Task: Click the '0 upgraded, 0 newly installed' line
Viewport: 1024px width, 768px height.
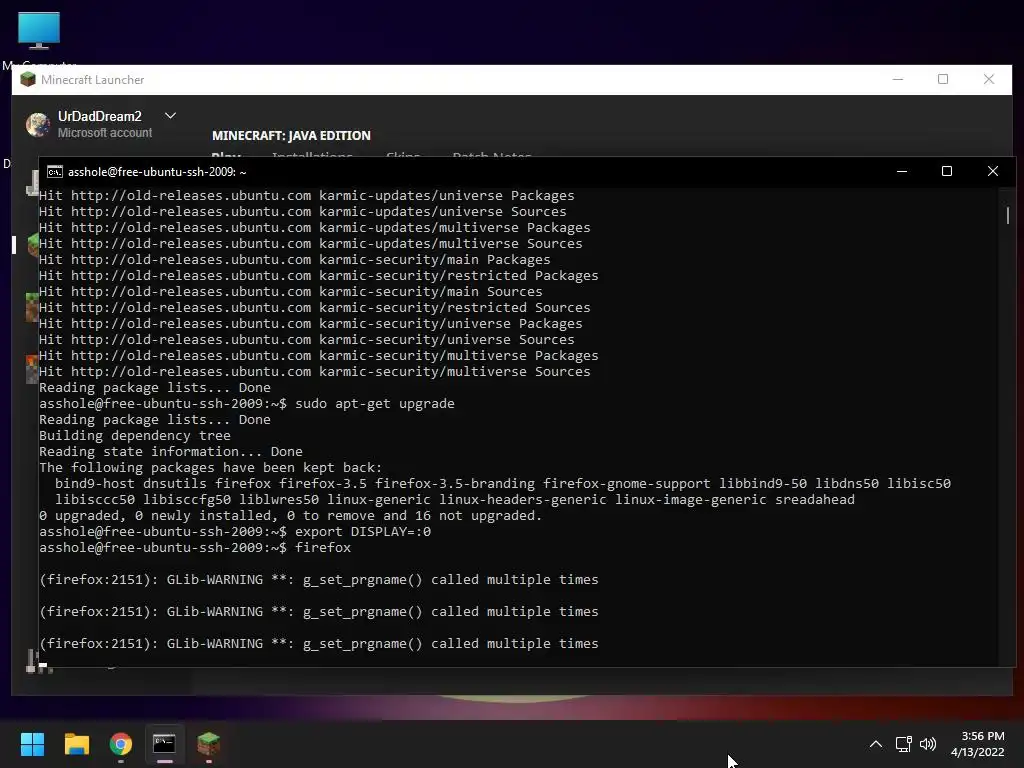Action: 291,515
